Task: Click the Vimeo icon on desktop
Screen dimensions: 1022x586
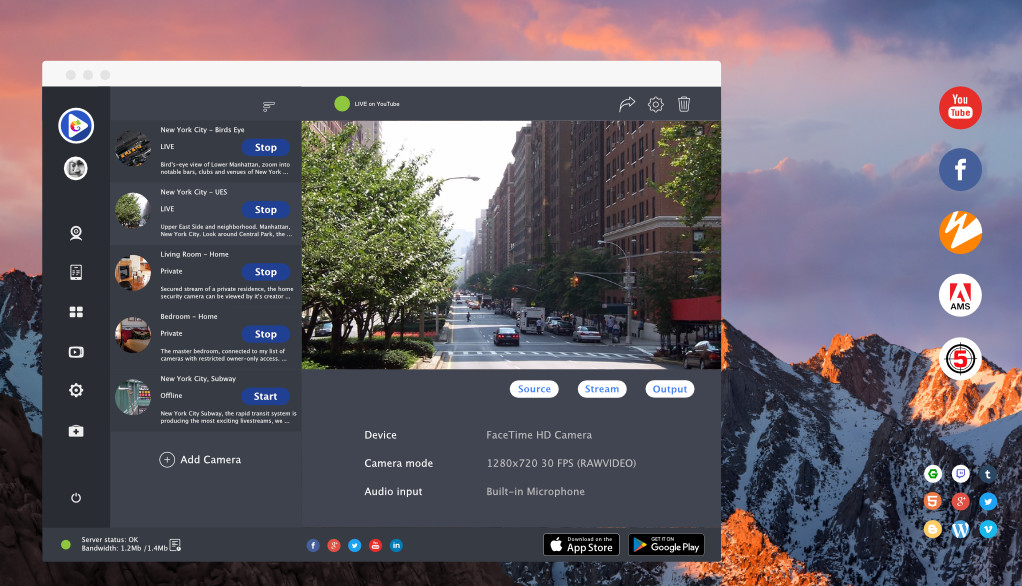Action: pos(987,529)
